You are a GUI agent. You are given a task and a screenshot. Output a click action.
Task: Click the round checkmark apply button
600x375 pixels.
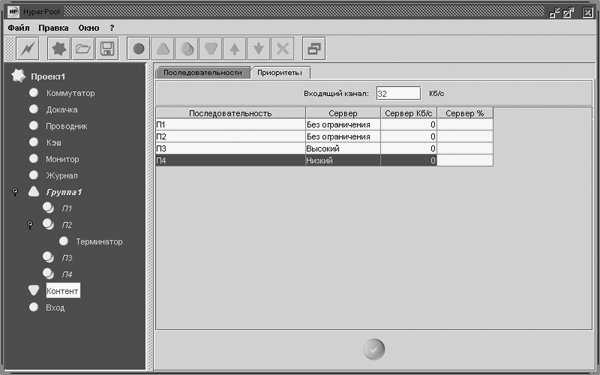pos(374,349)
